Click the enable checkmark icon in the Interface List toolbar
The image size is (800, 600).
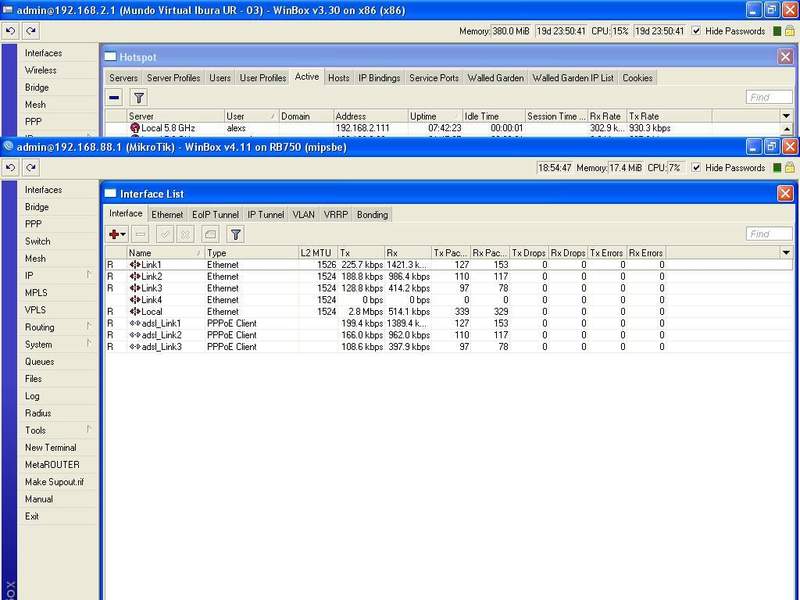click(x=165, y=234)
